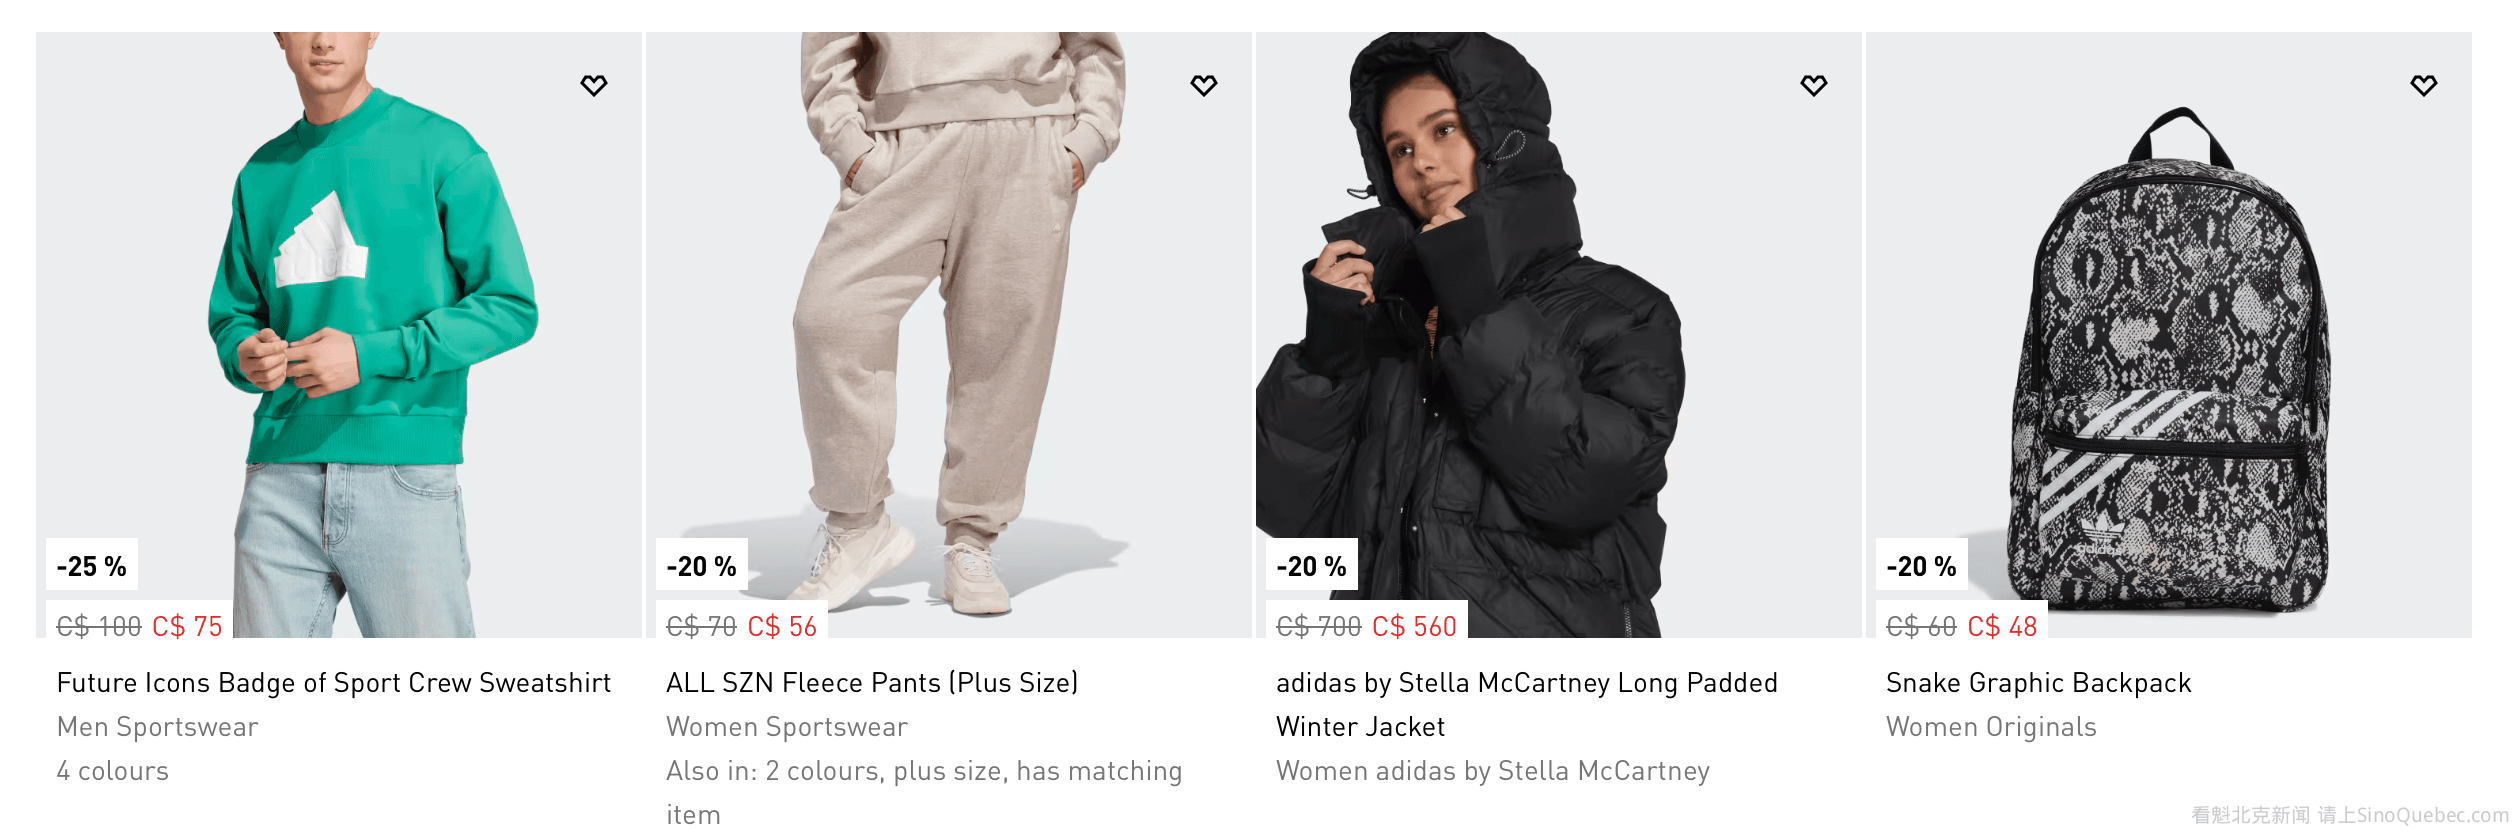Select Men Sportswear category label
2516x832 pixels.
click(157, 727)
